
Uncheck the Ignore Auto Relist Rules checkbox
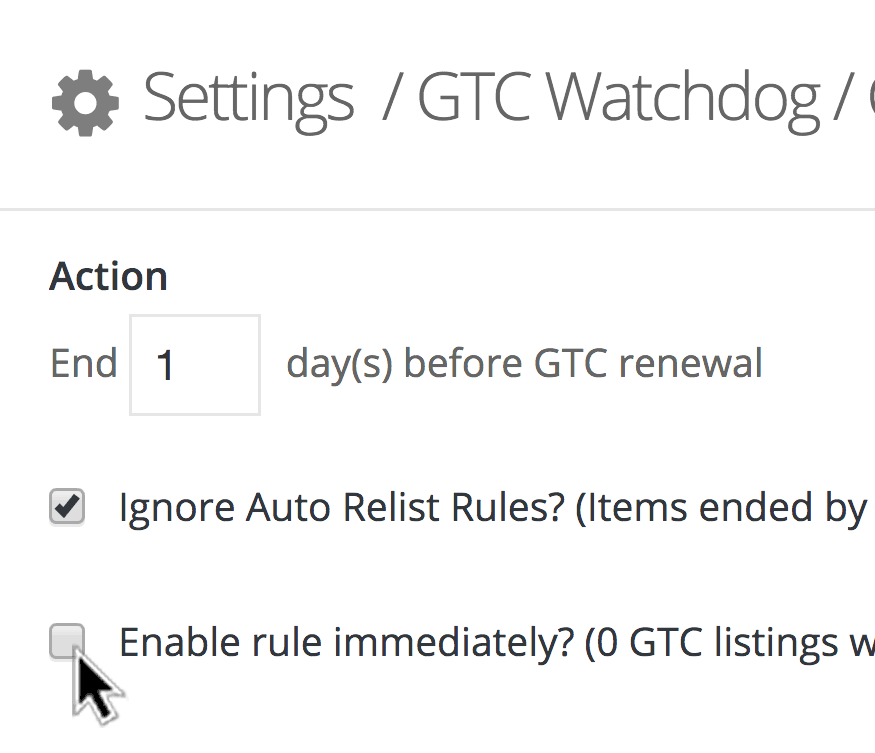click(67, 508)
